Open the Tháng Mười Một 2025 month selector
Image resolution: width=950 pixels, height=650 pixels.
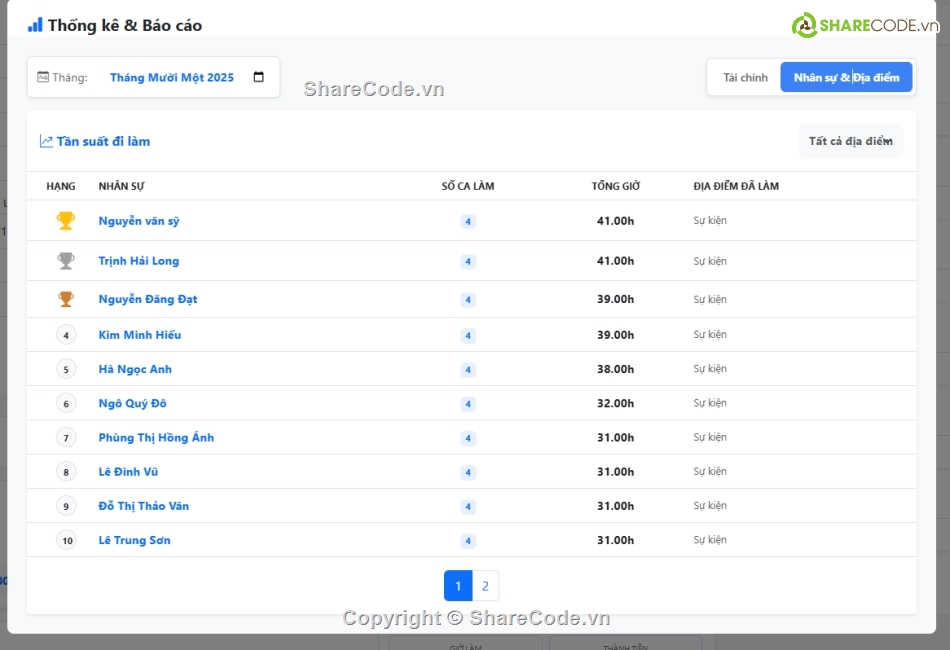[x=172, y=78]
